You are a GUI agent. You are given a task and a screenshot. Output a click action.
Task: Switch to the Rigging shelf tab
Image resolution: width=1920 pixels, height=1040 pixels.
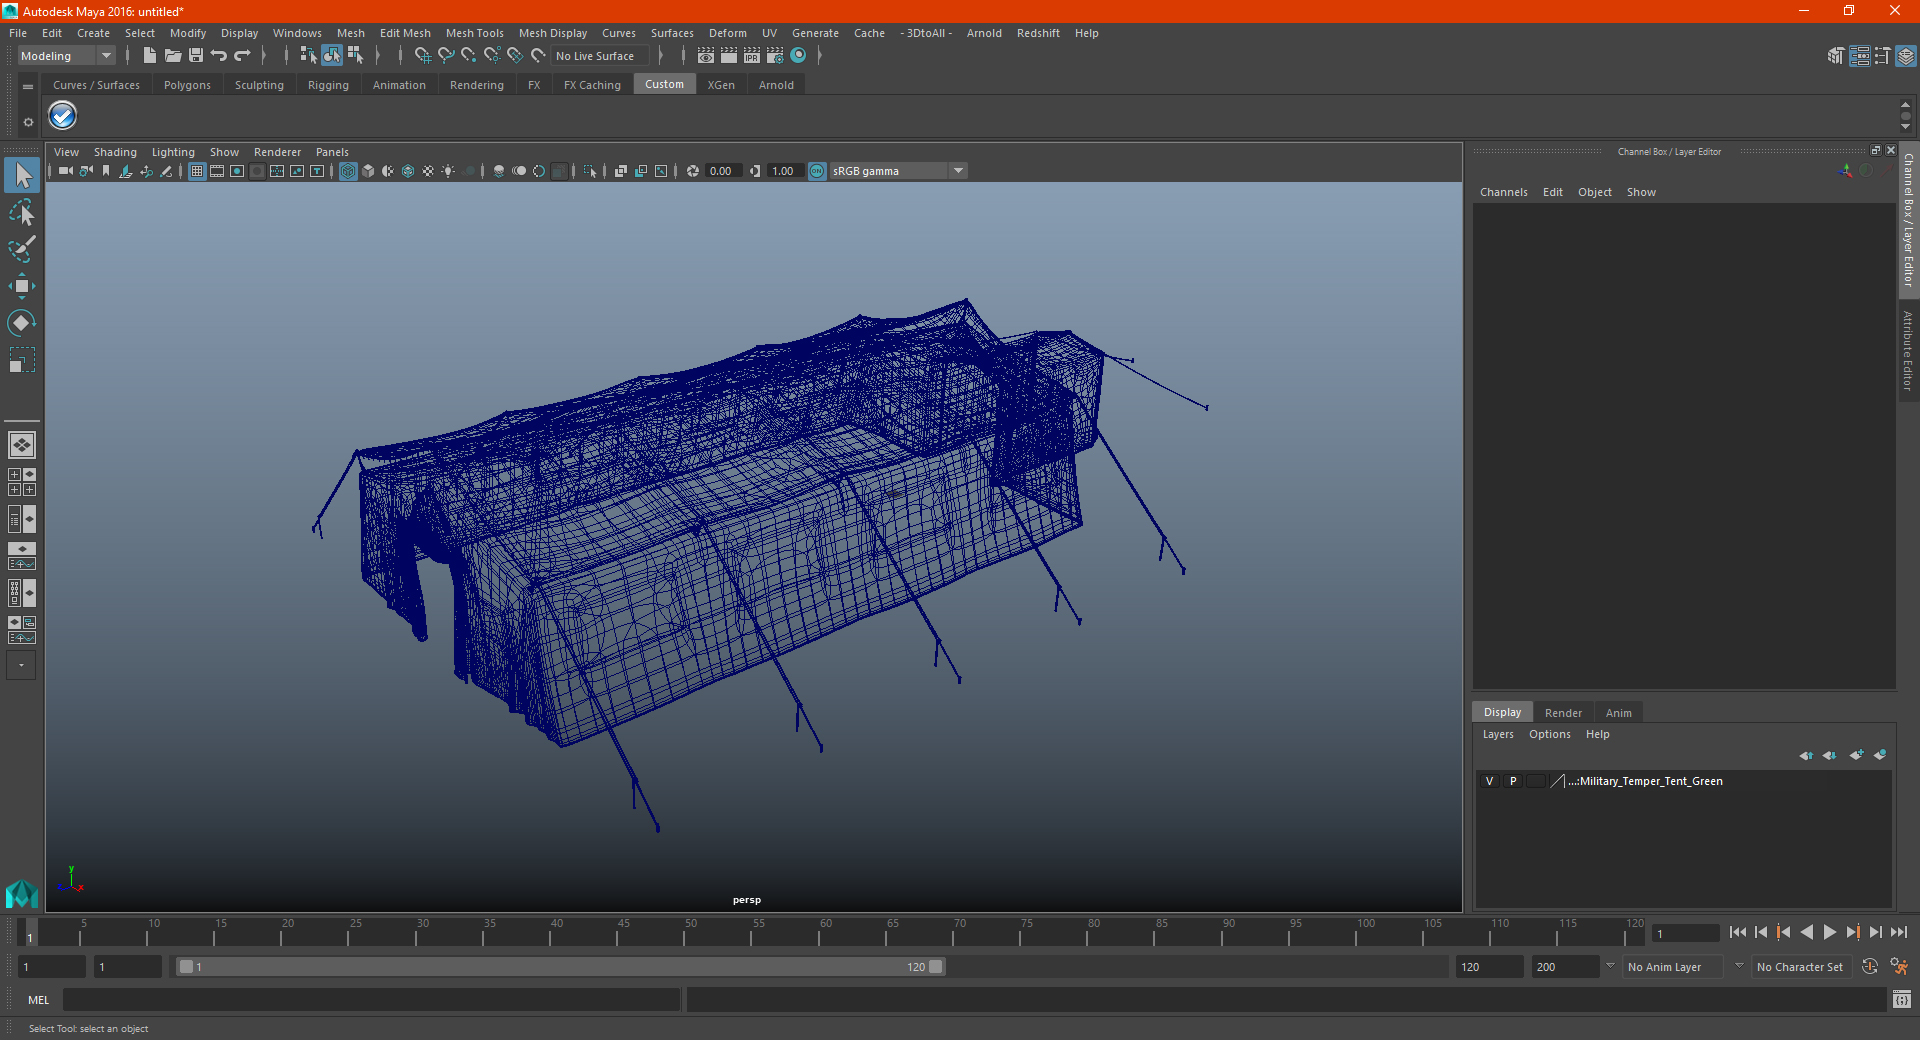coord(328,85)
